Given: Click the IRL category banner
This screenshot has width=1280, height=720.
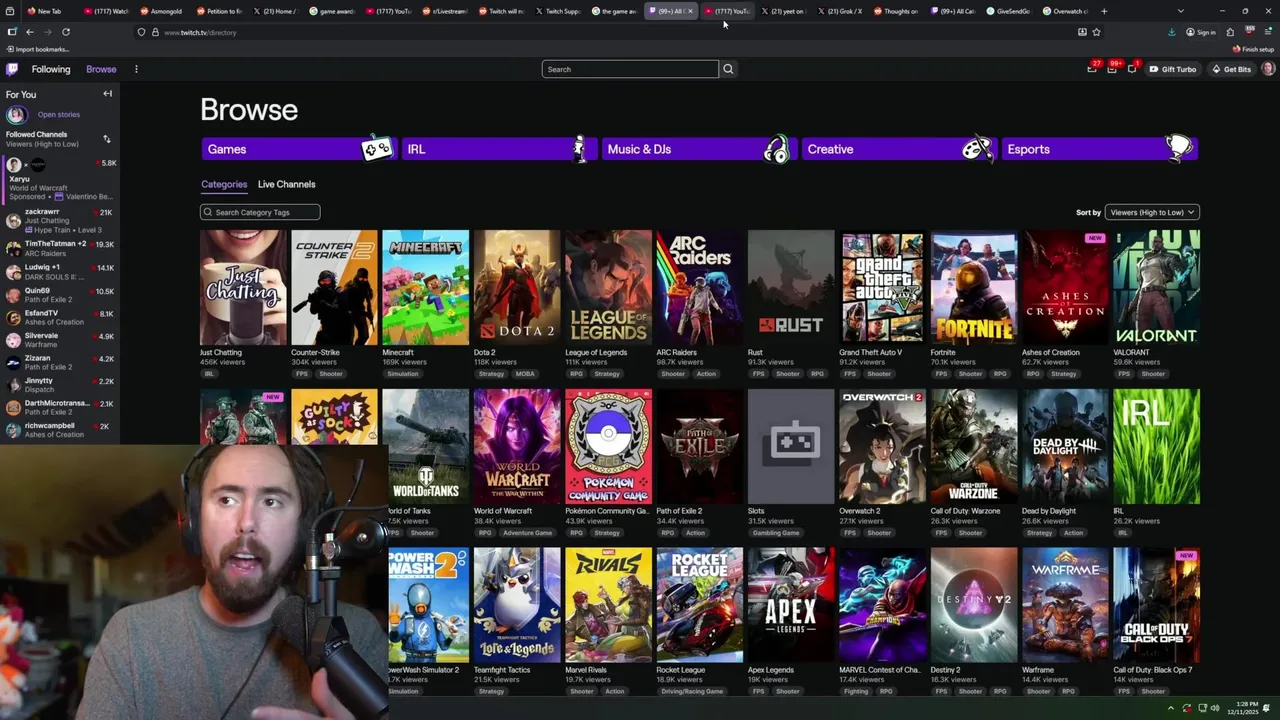Looking at the screenshot, I should click(x=499, y=149).
